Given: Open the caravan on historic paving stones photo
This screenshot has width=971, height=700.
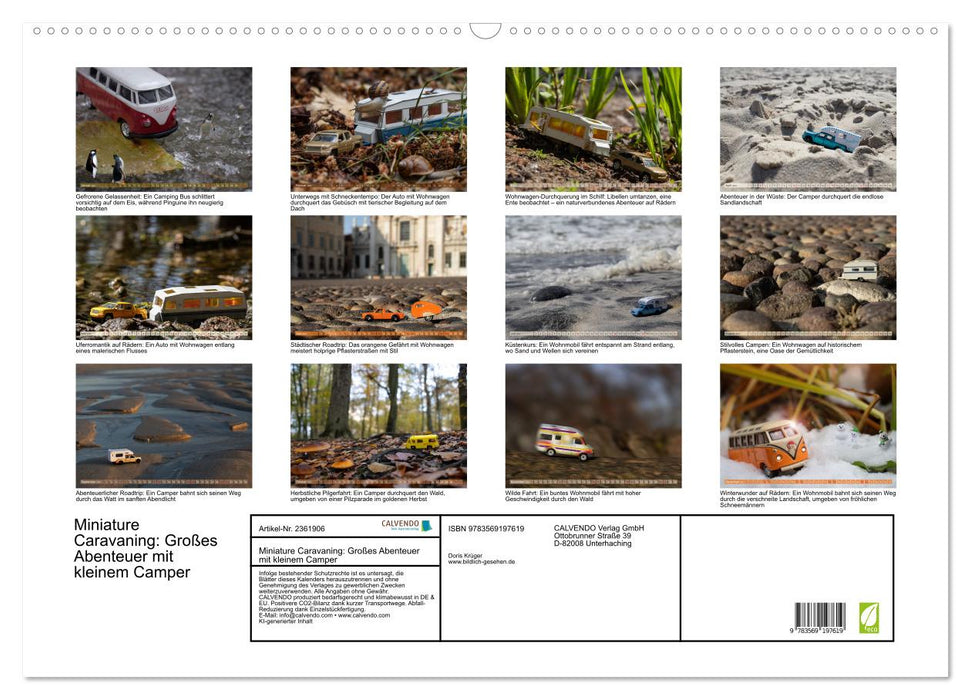Looking at the screenshot, I should (808, 278).
